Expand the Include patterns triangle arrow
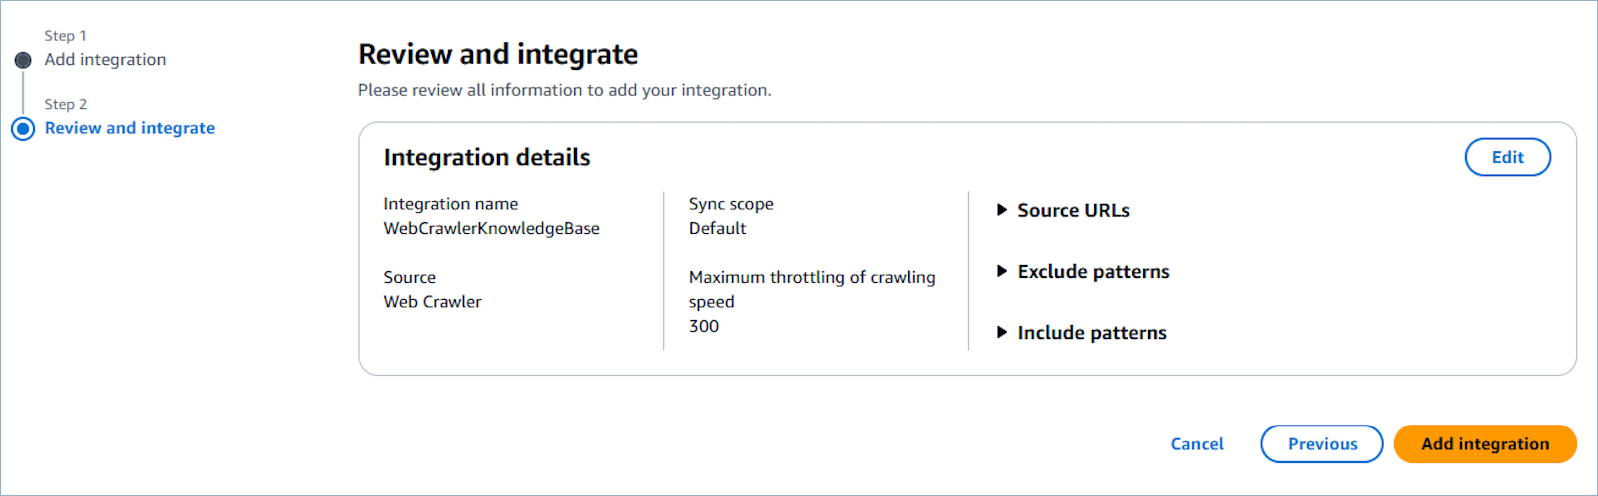This screenshot has height=496, width=1598. [1001, 332]
